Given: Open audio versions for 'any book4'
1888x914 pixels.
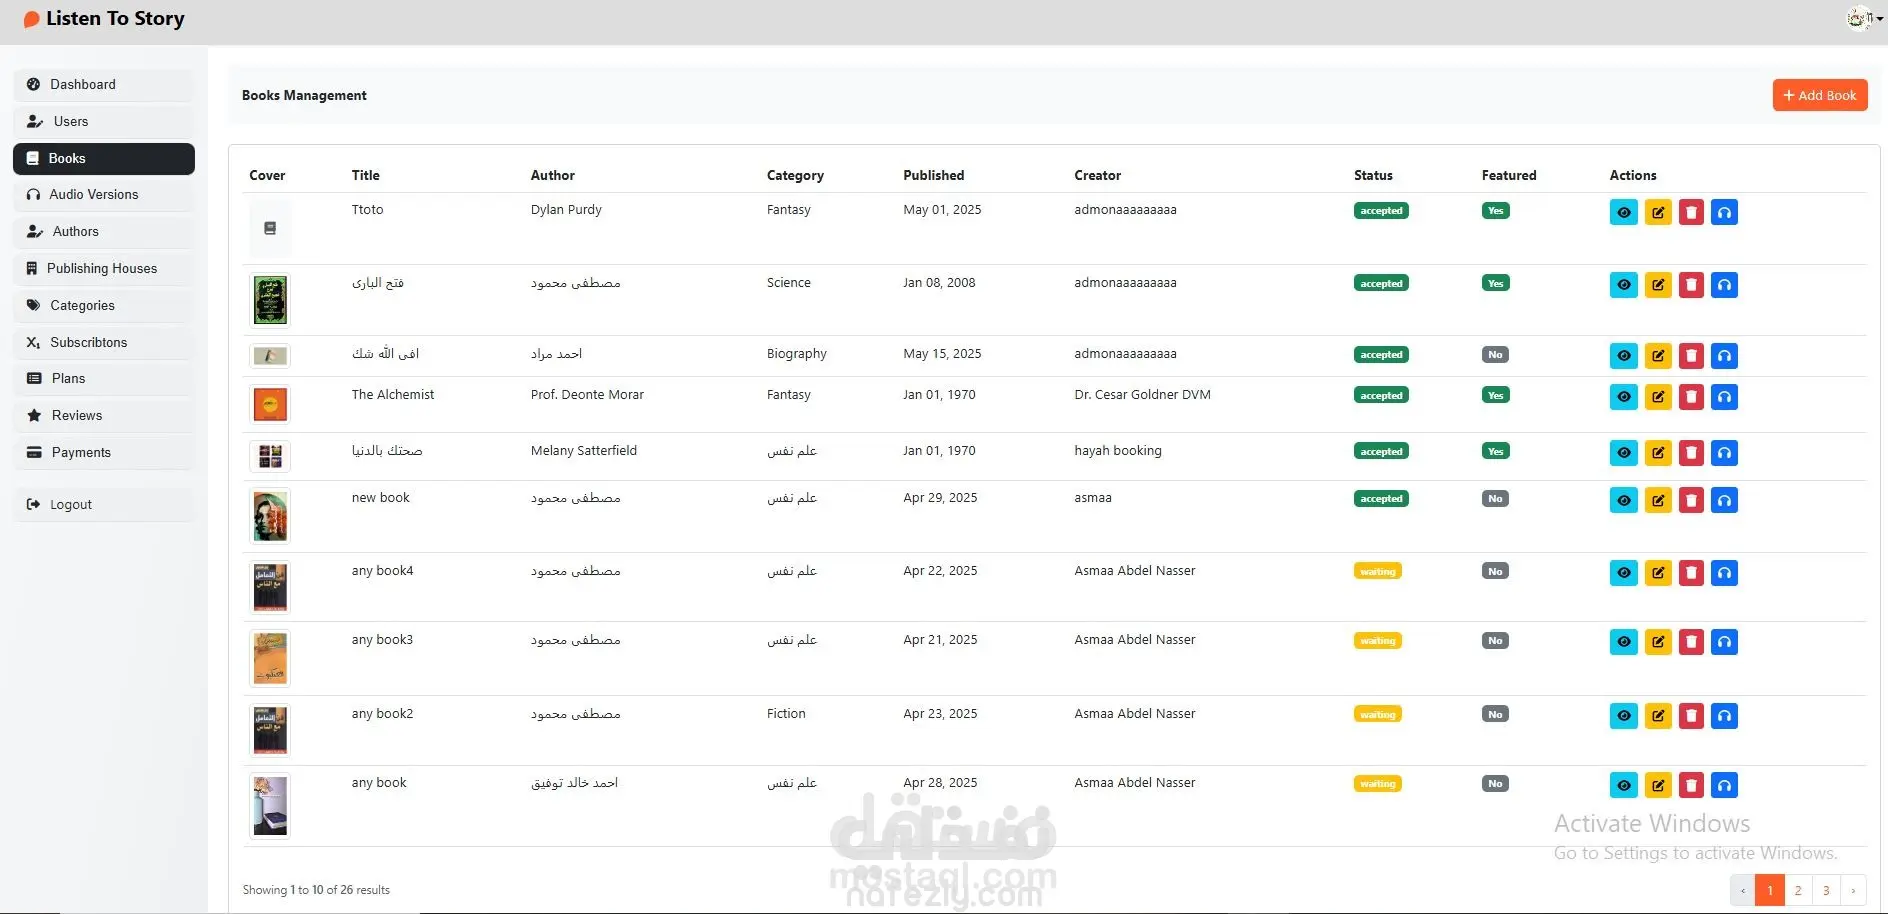Looking at the screenshot, I should point(1724,573).
